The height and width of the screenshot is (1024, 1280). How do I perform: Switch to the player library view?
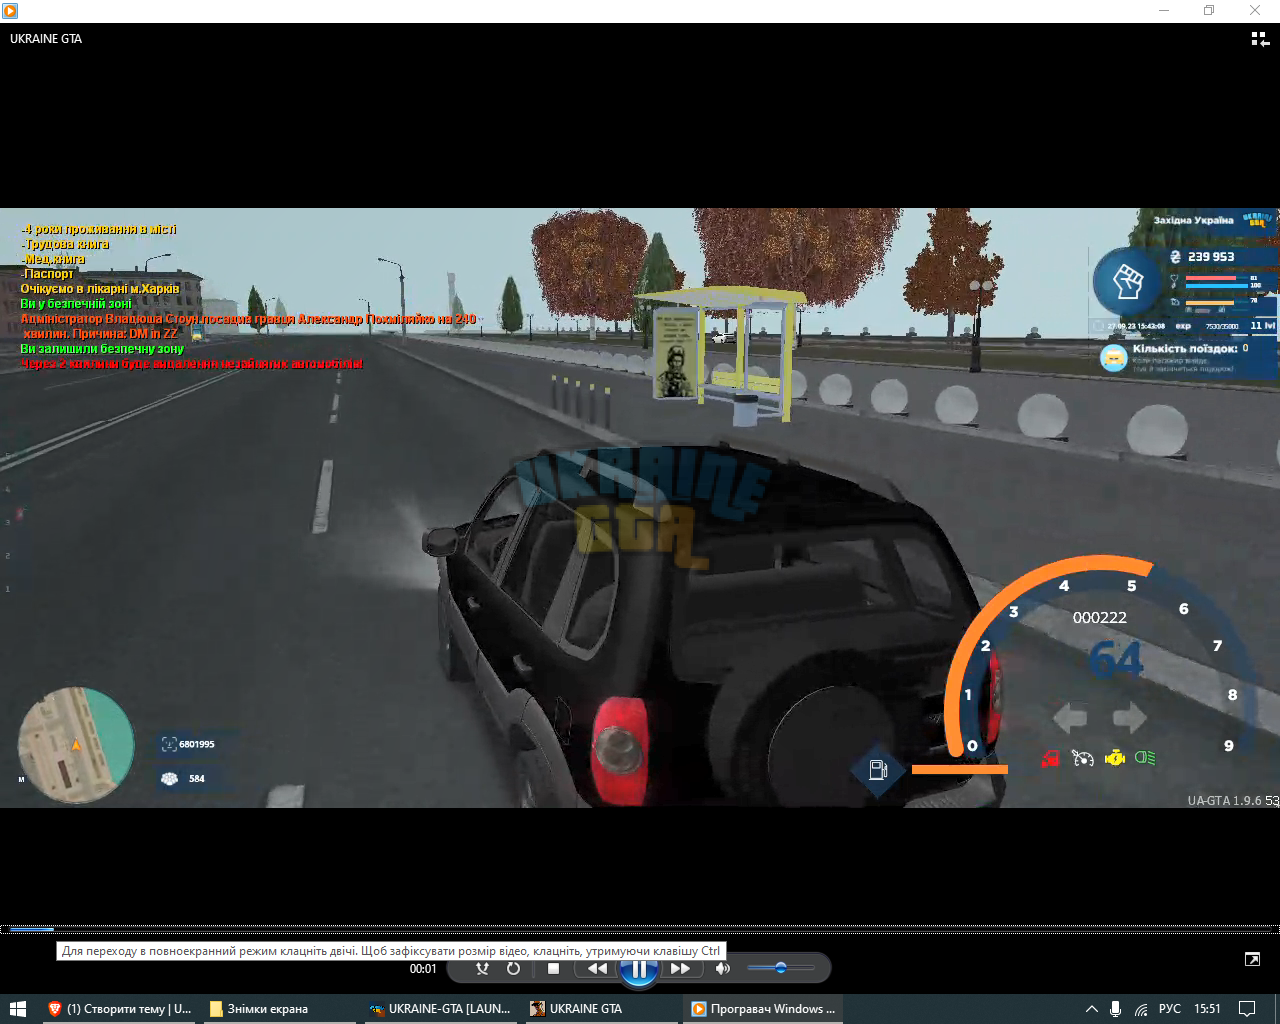(1260, 39)
